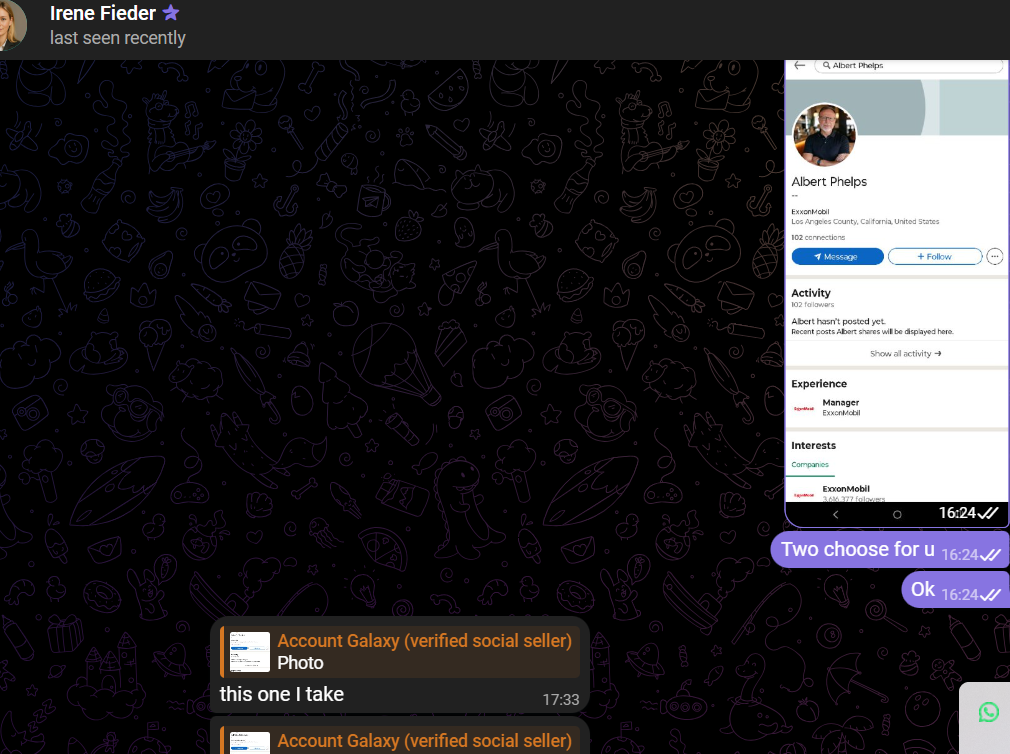
Task: Click the Show all activity link
Action: pyautogui.click(x=905, y=353)
